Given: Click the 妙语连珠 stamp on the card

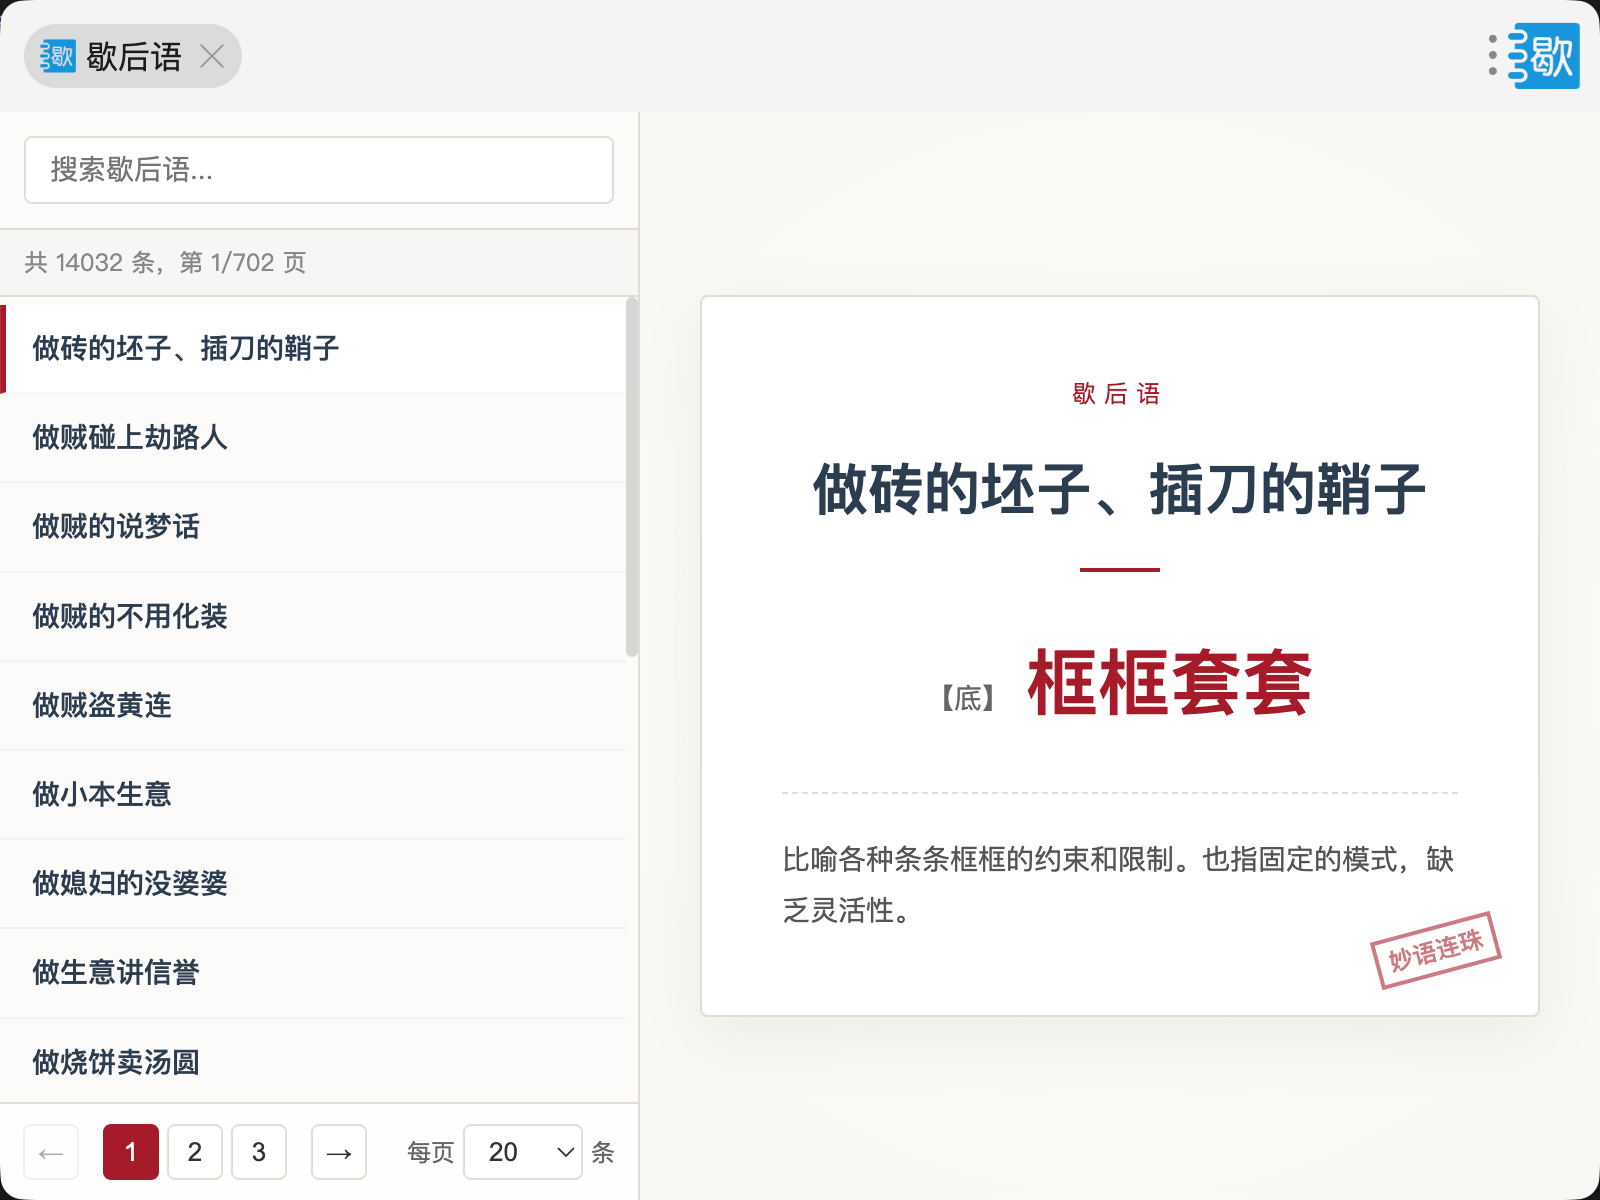Looking at the screenshot, I should coord(1435,950).
